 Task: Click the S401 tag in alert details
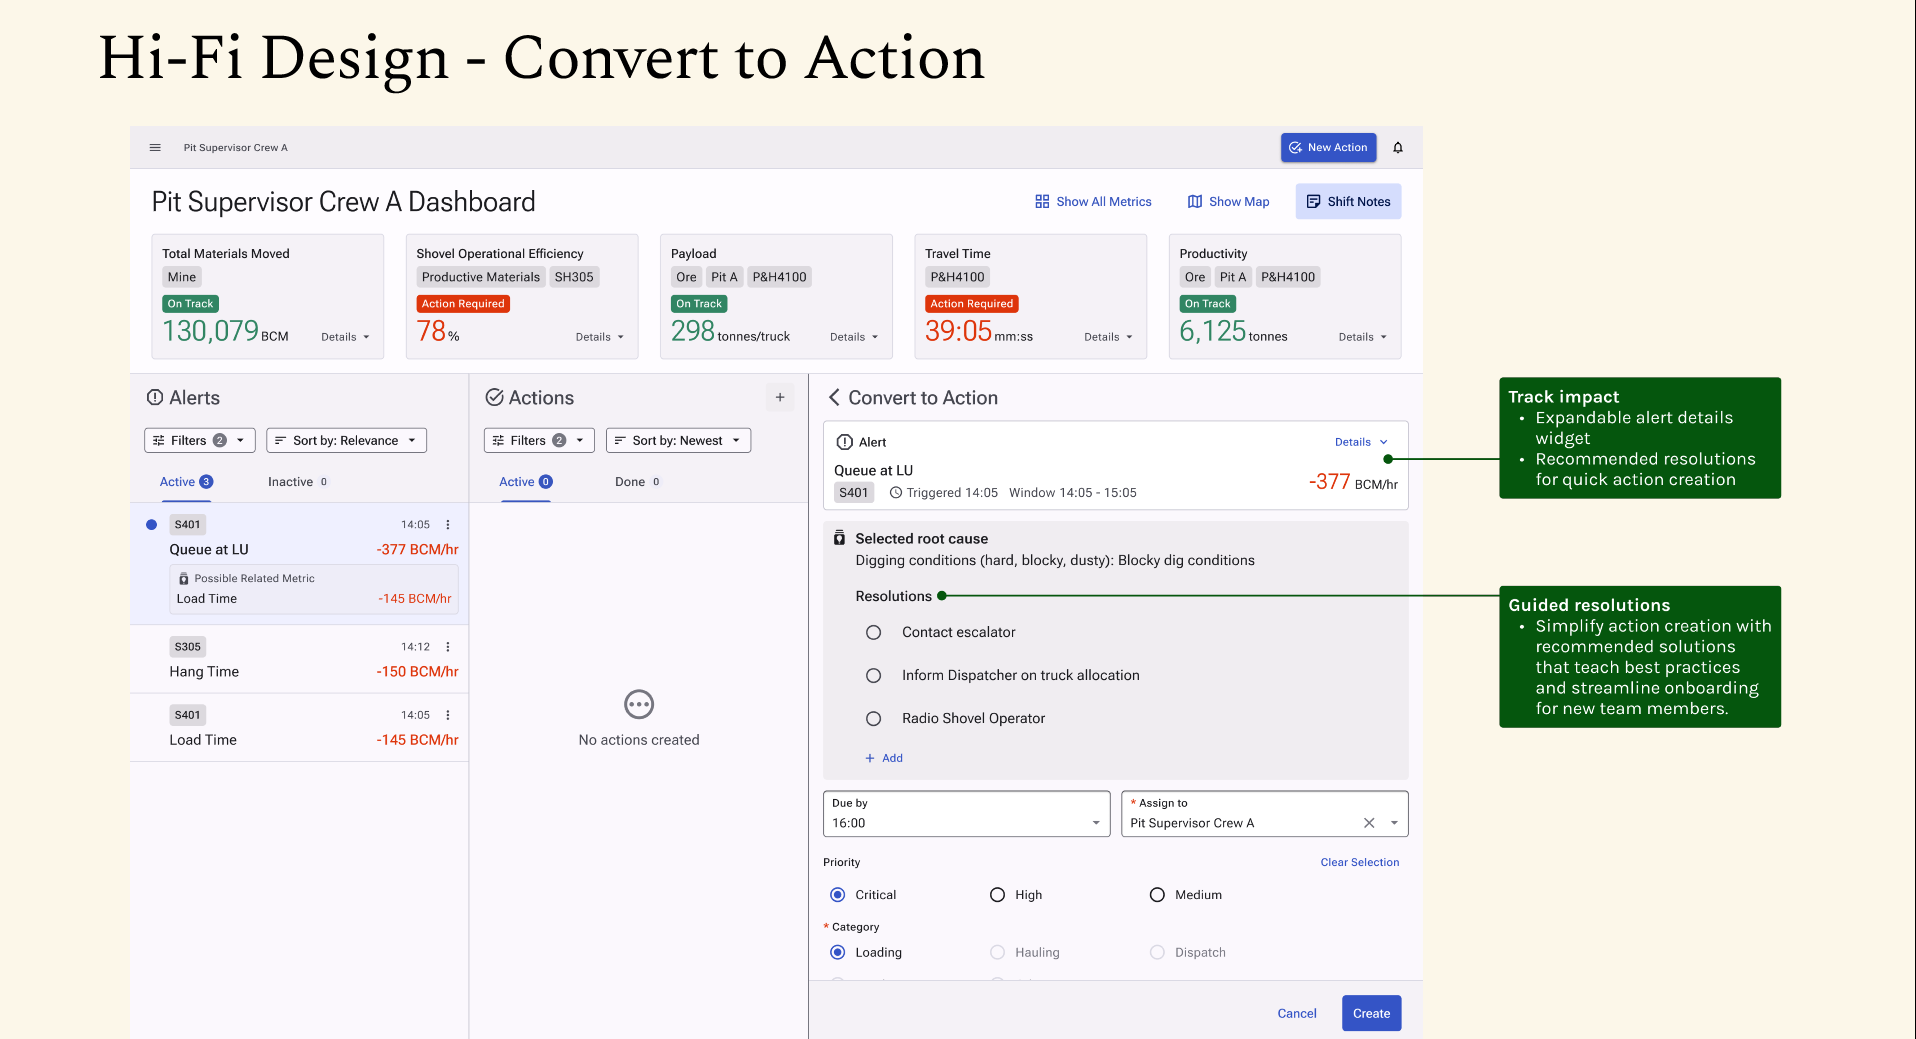[853, 492]
